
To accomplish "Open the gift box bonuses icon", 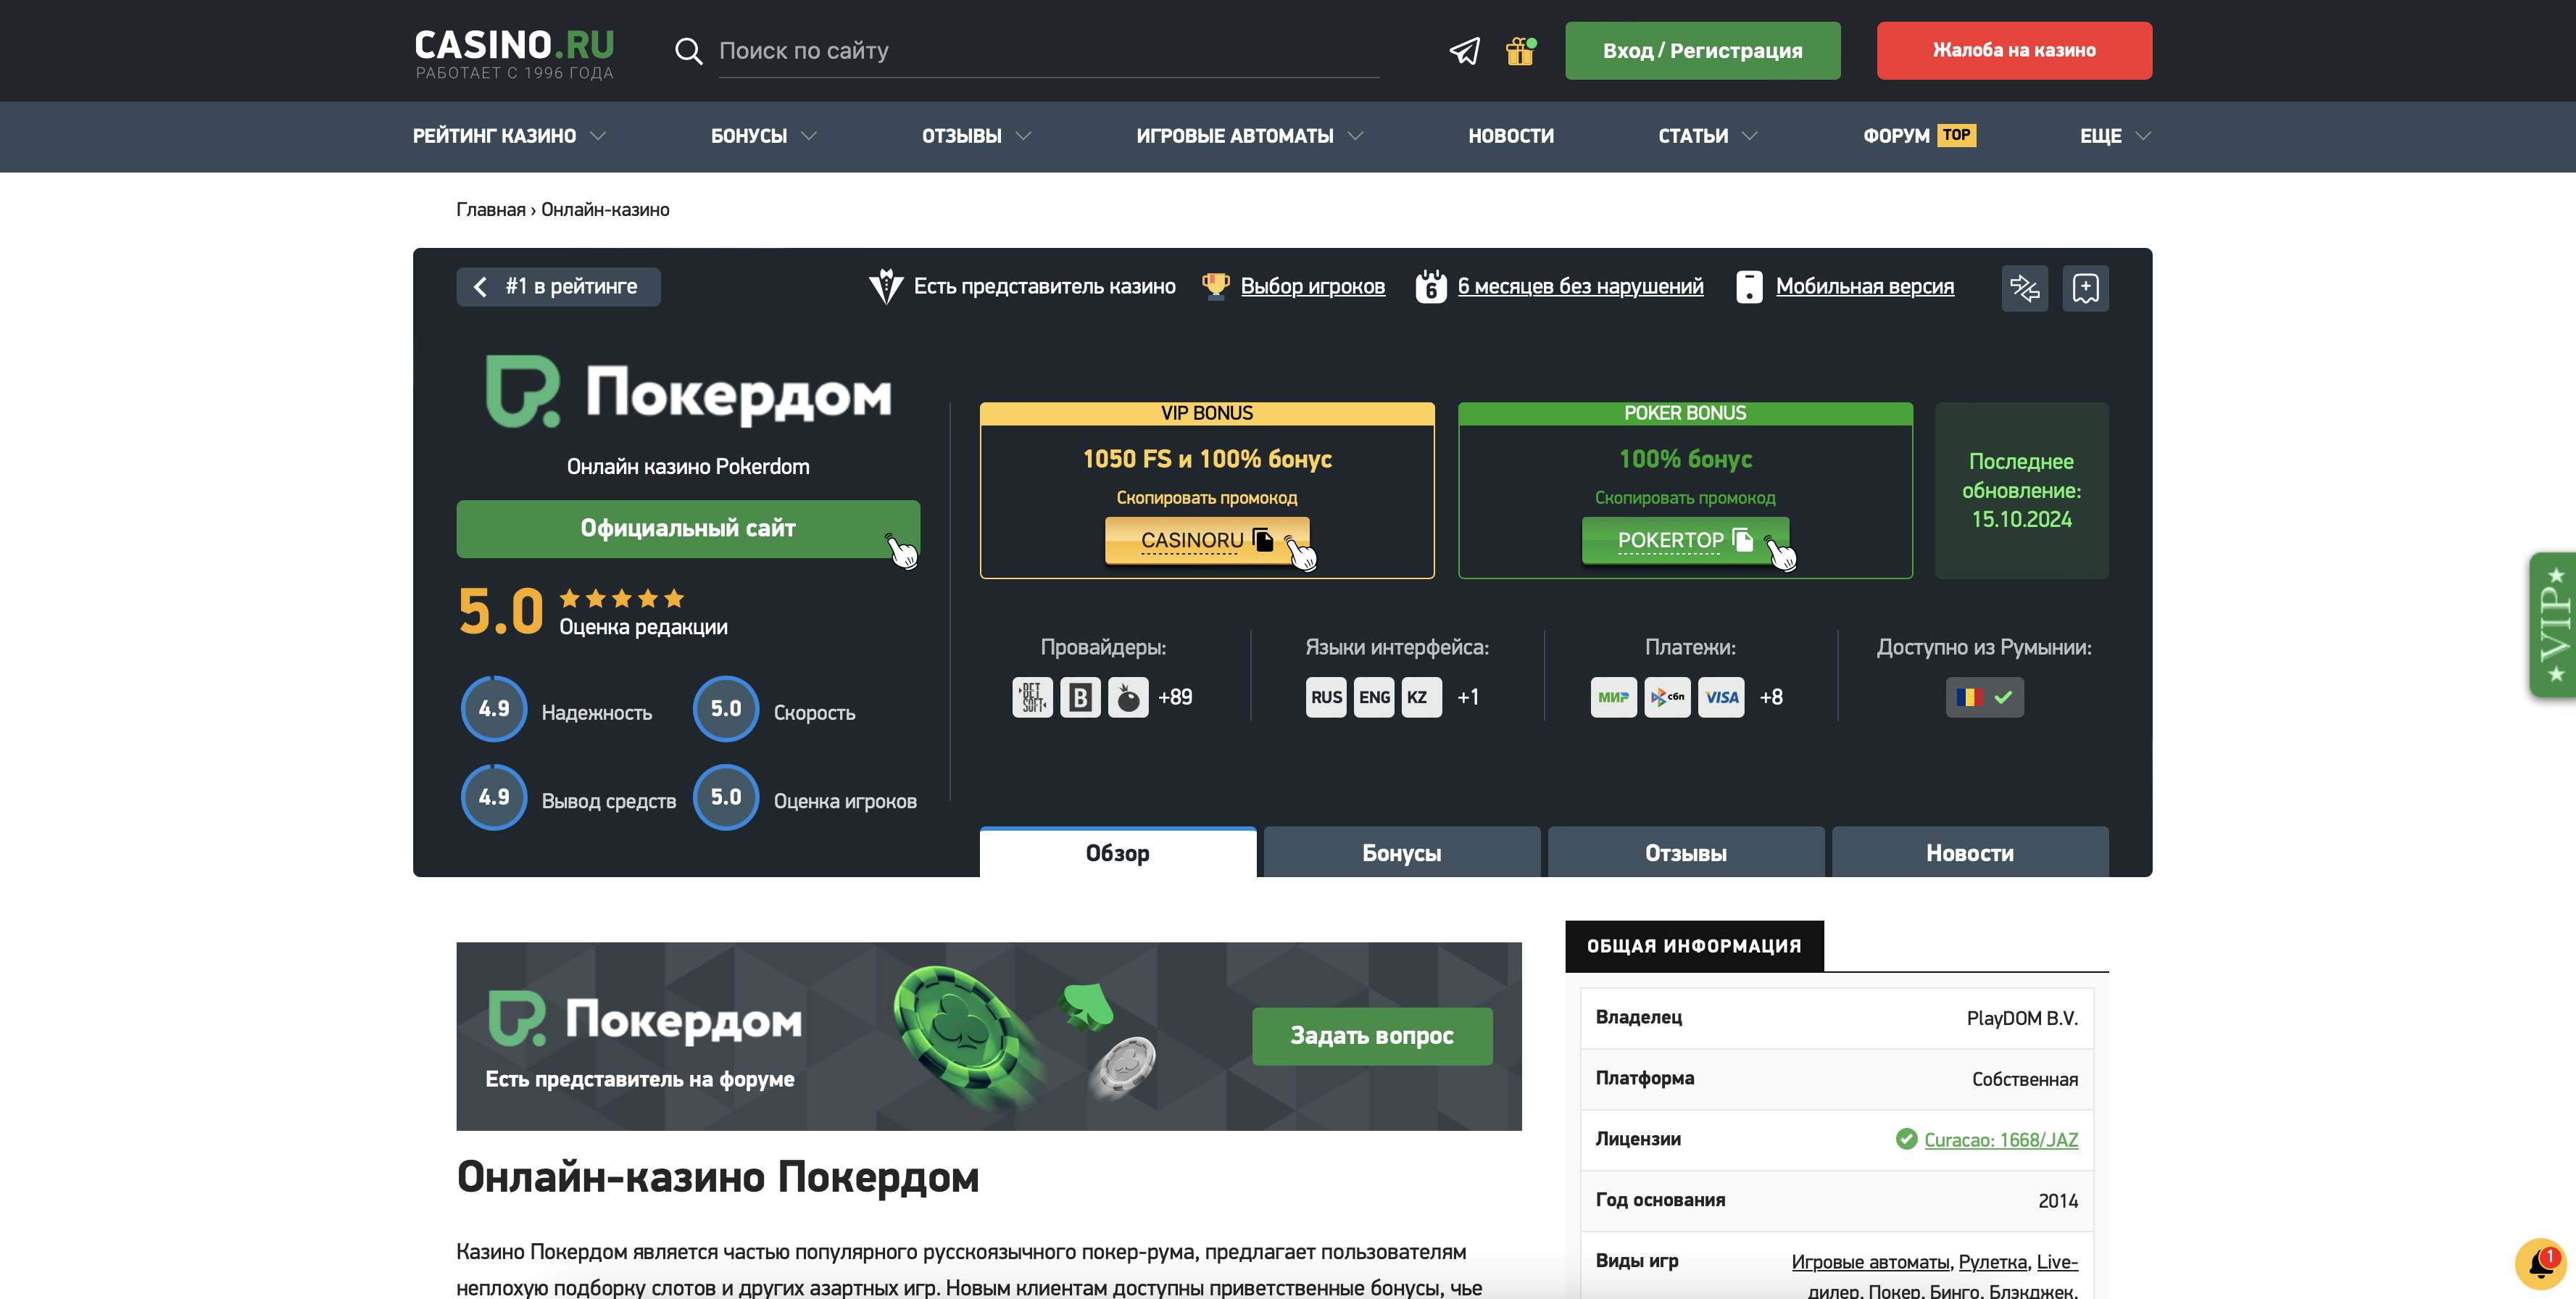I will 1521,51.
